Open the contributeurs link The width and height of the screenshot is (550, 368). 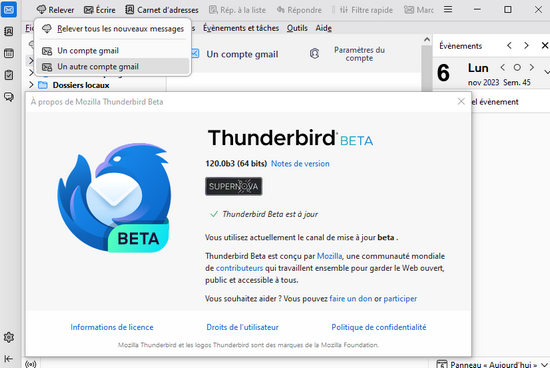[239, 268]
